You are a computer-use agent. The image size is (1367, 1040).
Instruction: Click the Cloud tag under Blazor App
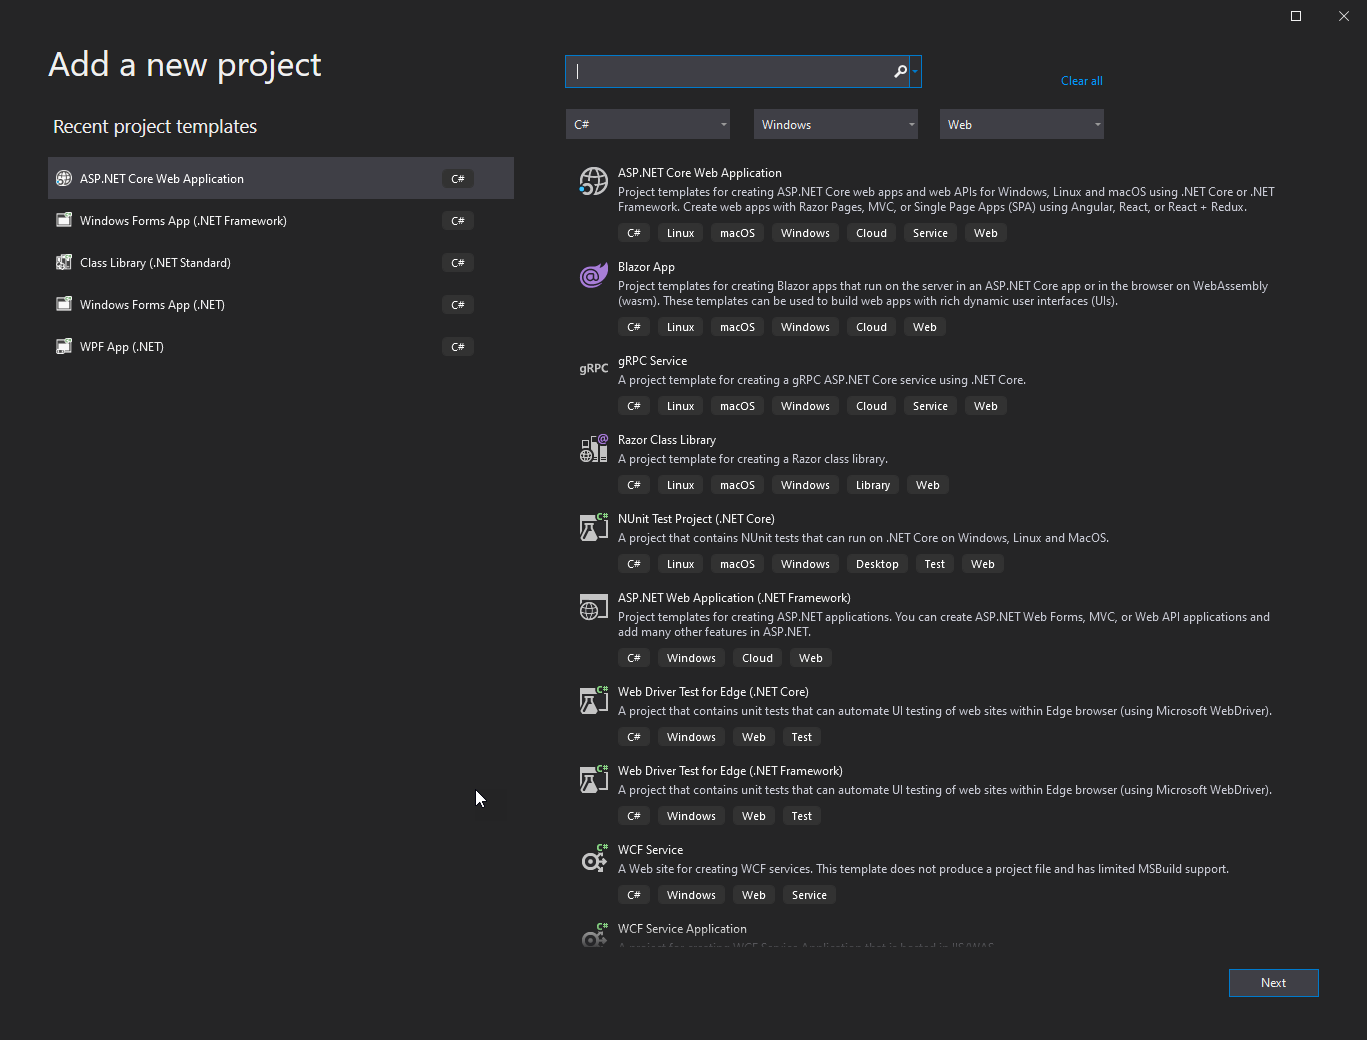click(871, 327)
